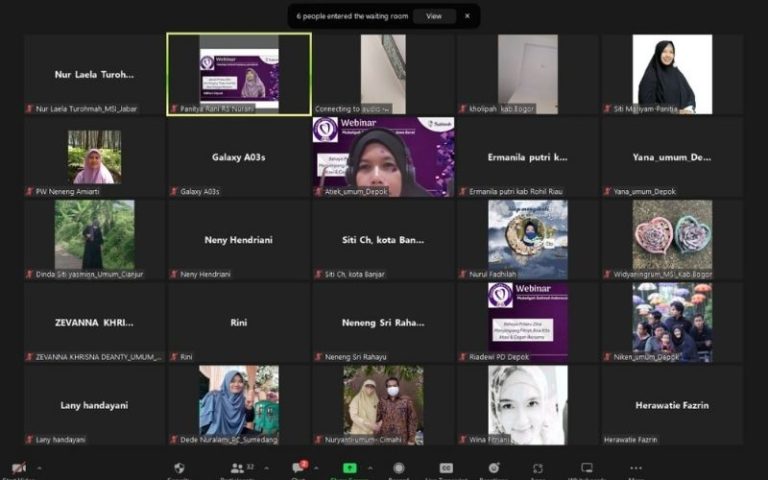Open the Reactions icon
Viewport: 768px width, 480px height.
492,468
